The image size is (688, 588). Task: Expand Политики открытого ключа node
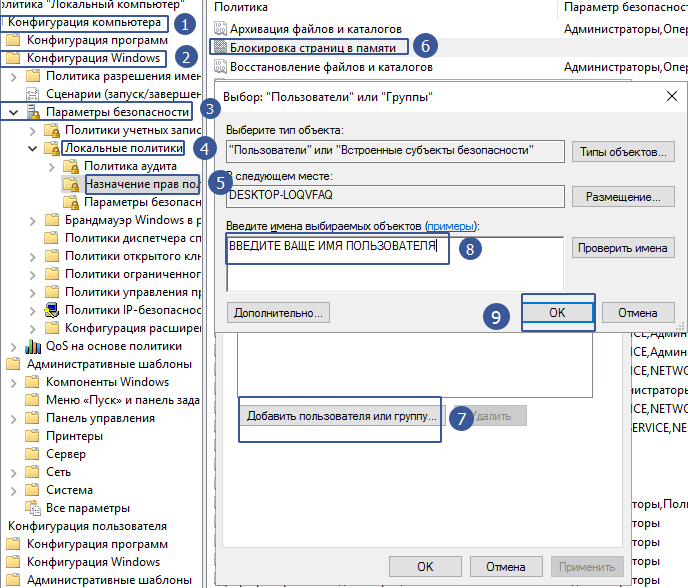pos(32,257)
